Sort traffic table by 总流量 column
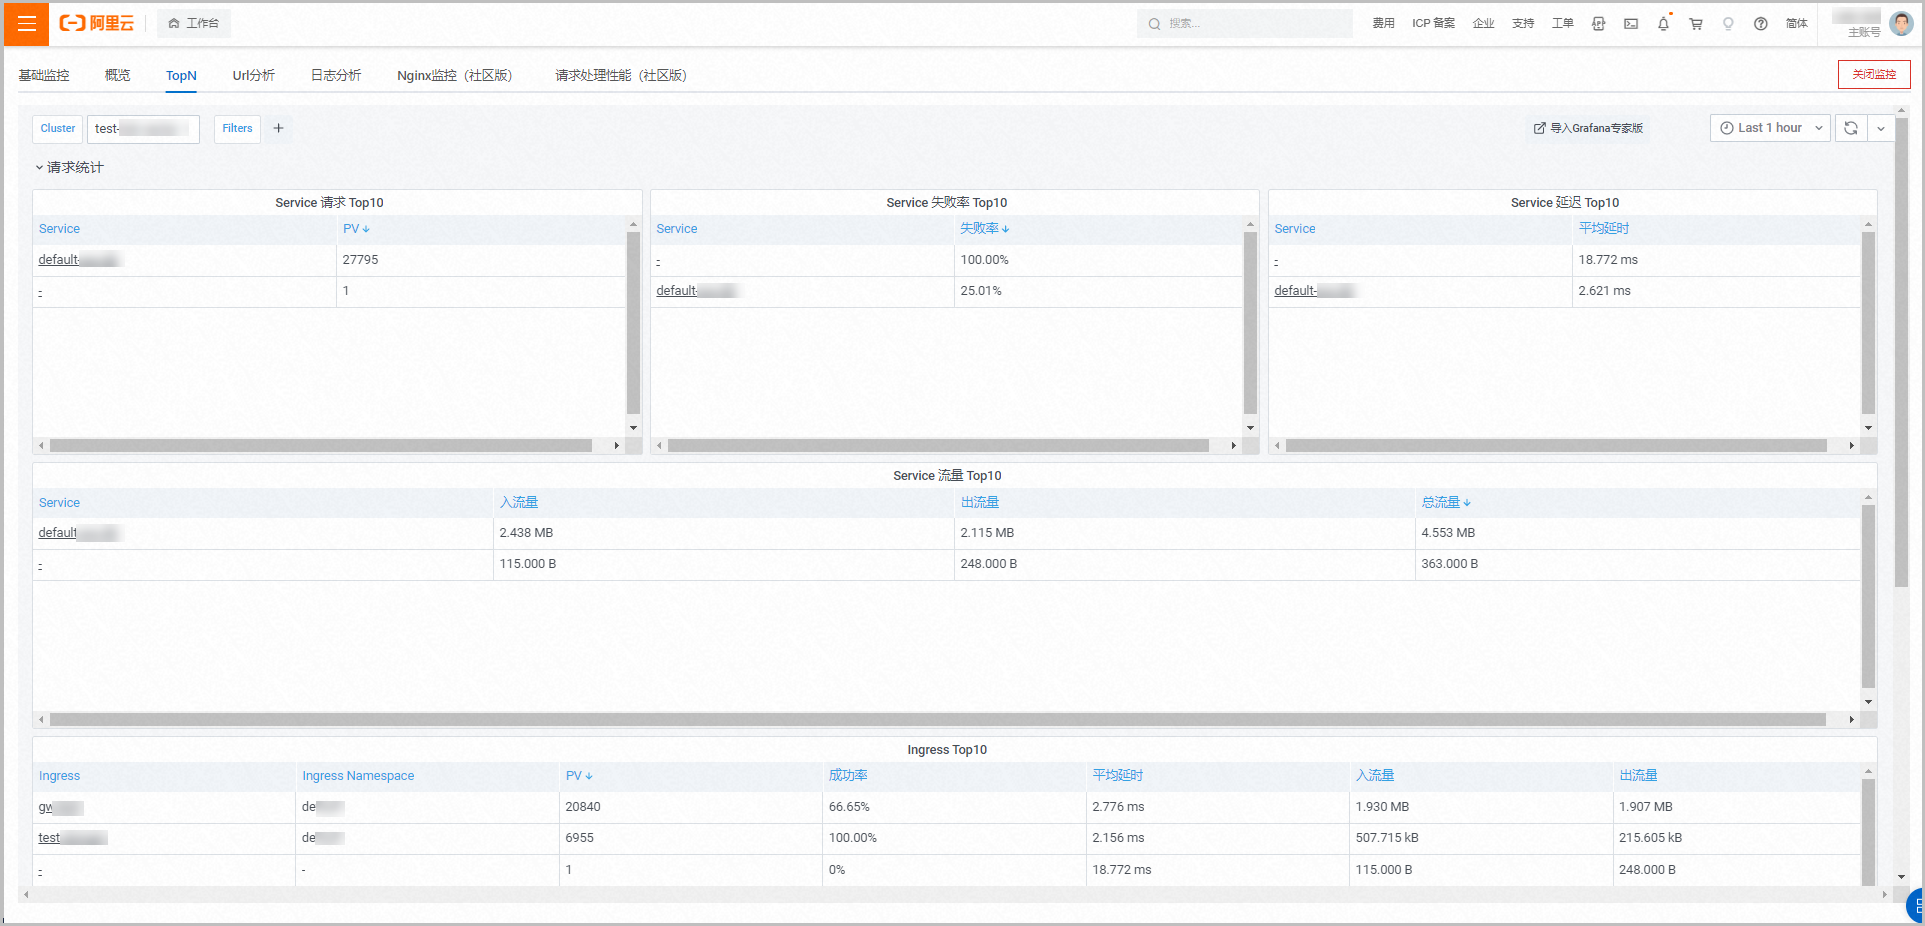The height and width of the screenshot is (926, 1925). pyautogui.click(x=1446, y=502)
